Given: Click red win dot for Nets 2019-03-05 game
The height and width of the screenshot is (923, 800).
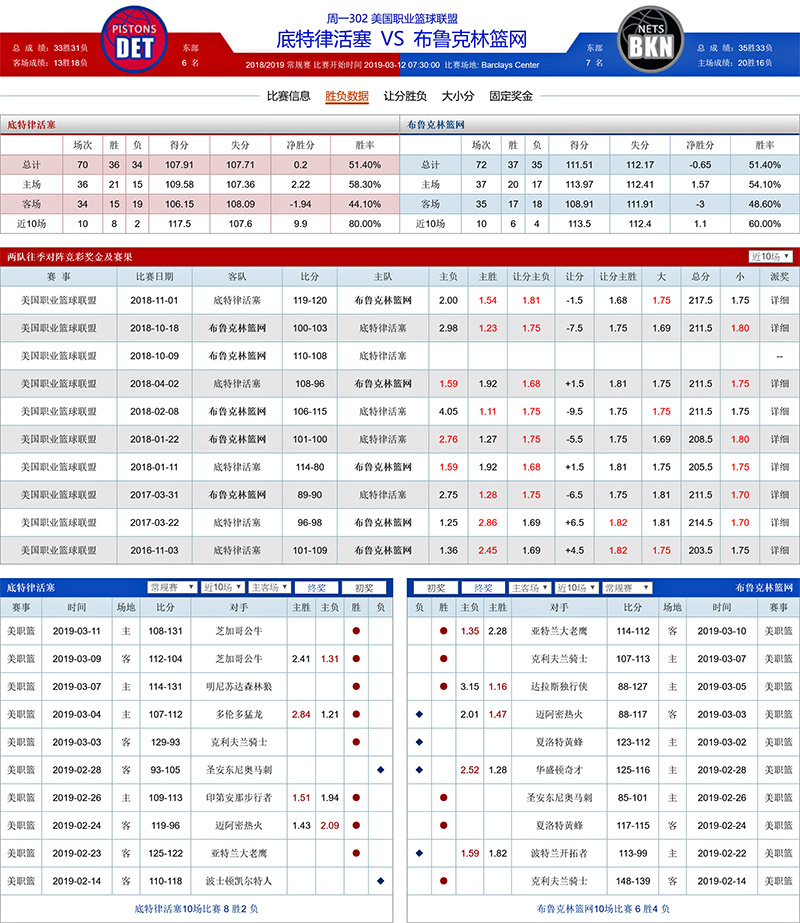Looking at the screenshot, I should (443, 686).
